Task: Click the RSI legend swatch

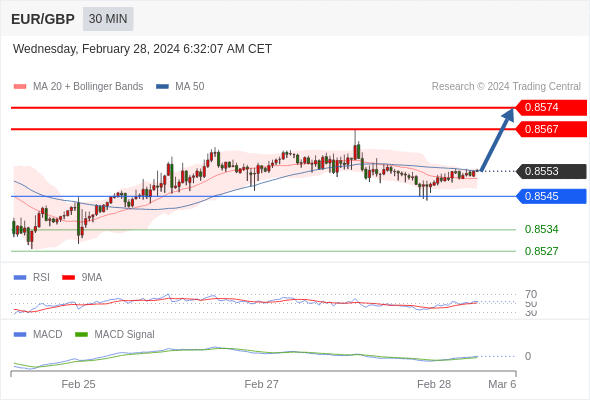Action: (x=20, y=278)
